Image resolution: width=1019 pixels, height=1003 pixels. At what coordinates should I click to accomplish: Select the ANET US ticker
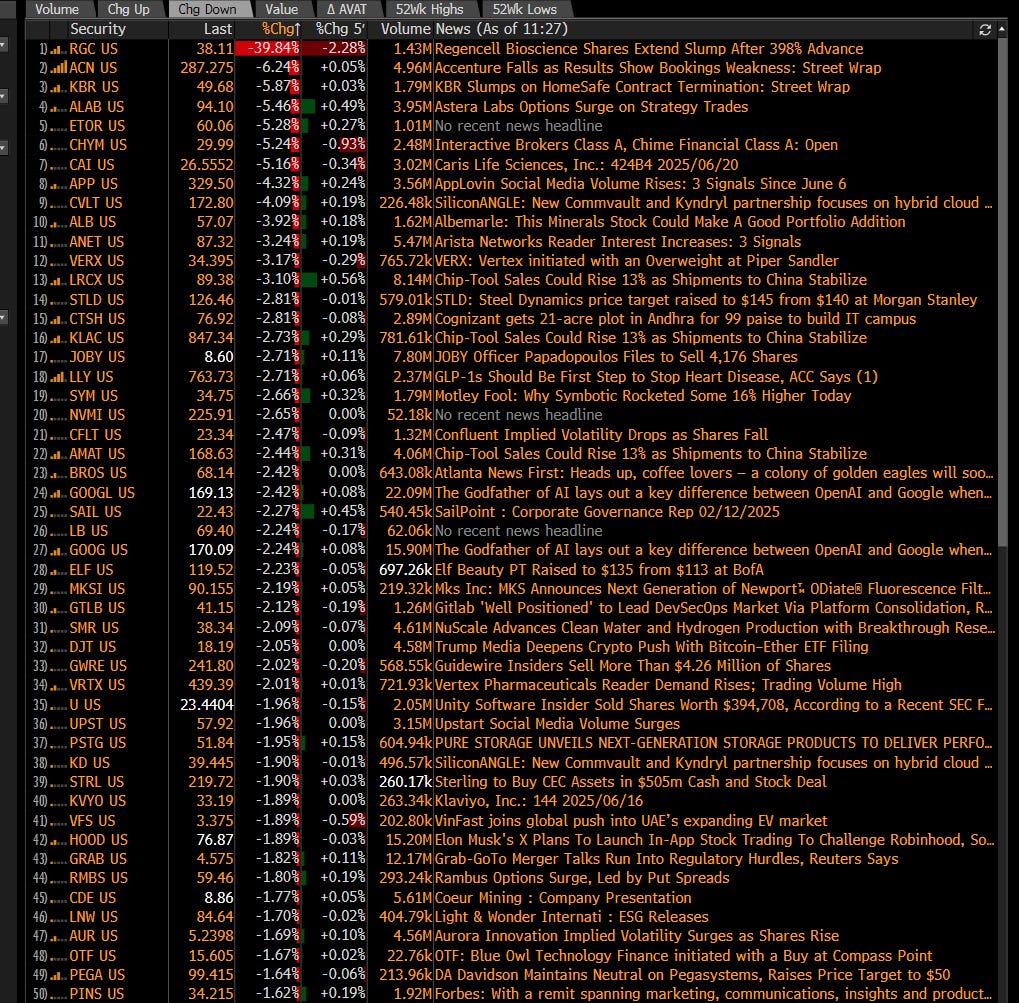pyautogui.click(x=96, y=242)
